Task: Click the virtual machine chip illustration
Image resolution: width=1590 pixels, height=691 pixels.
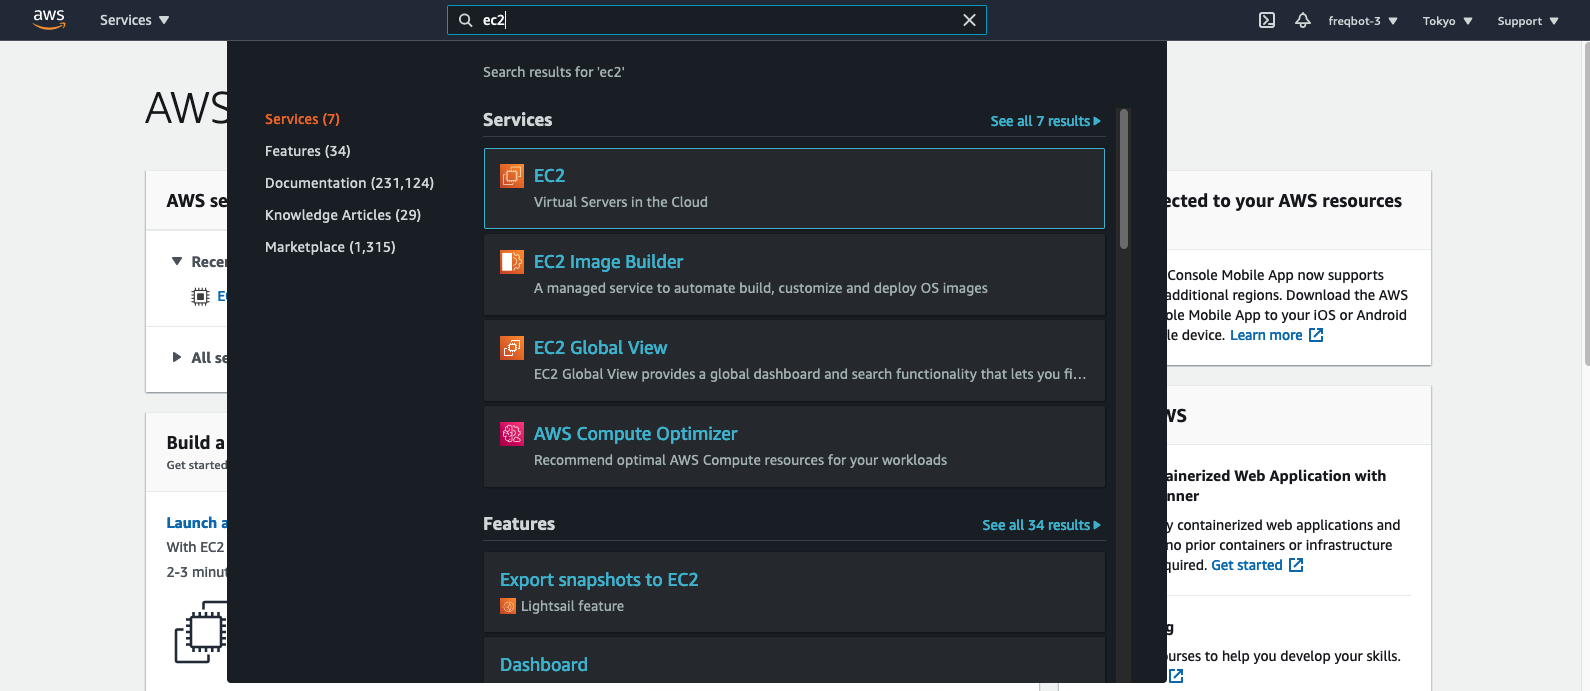Action: 201,632
